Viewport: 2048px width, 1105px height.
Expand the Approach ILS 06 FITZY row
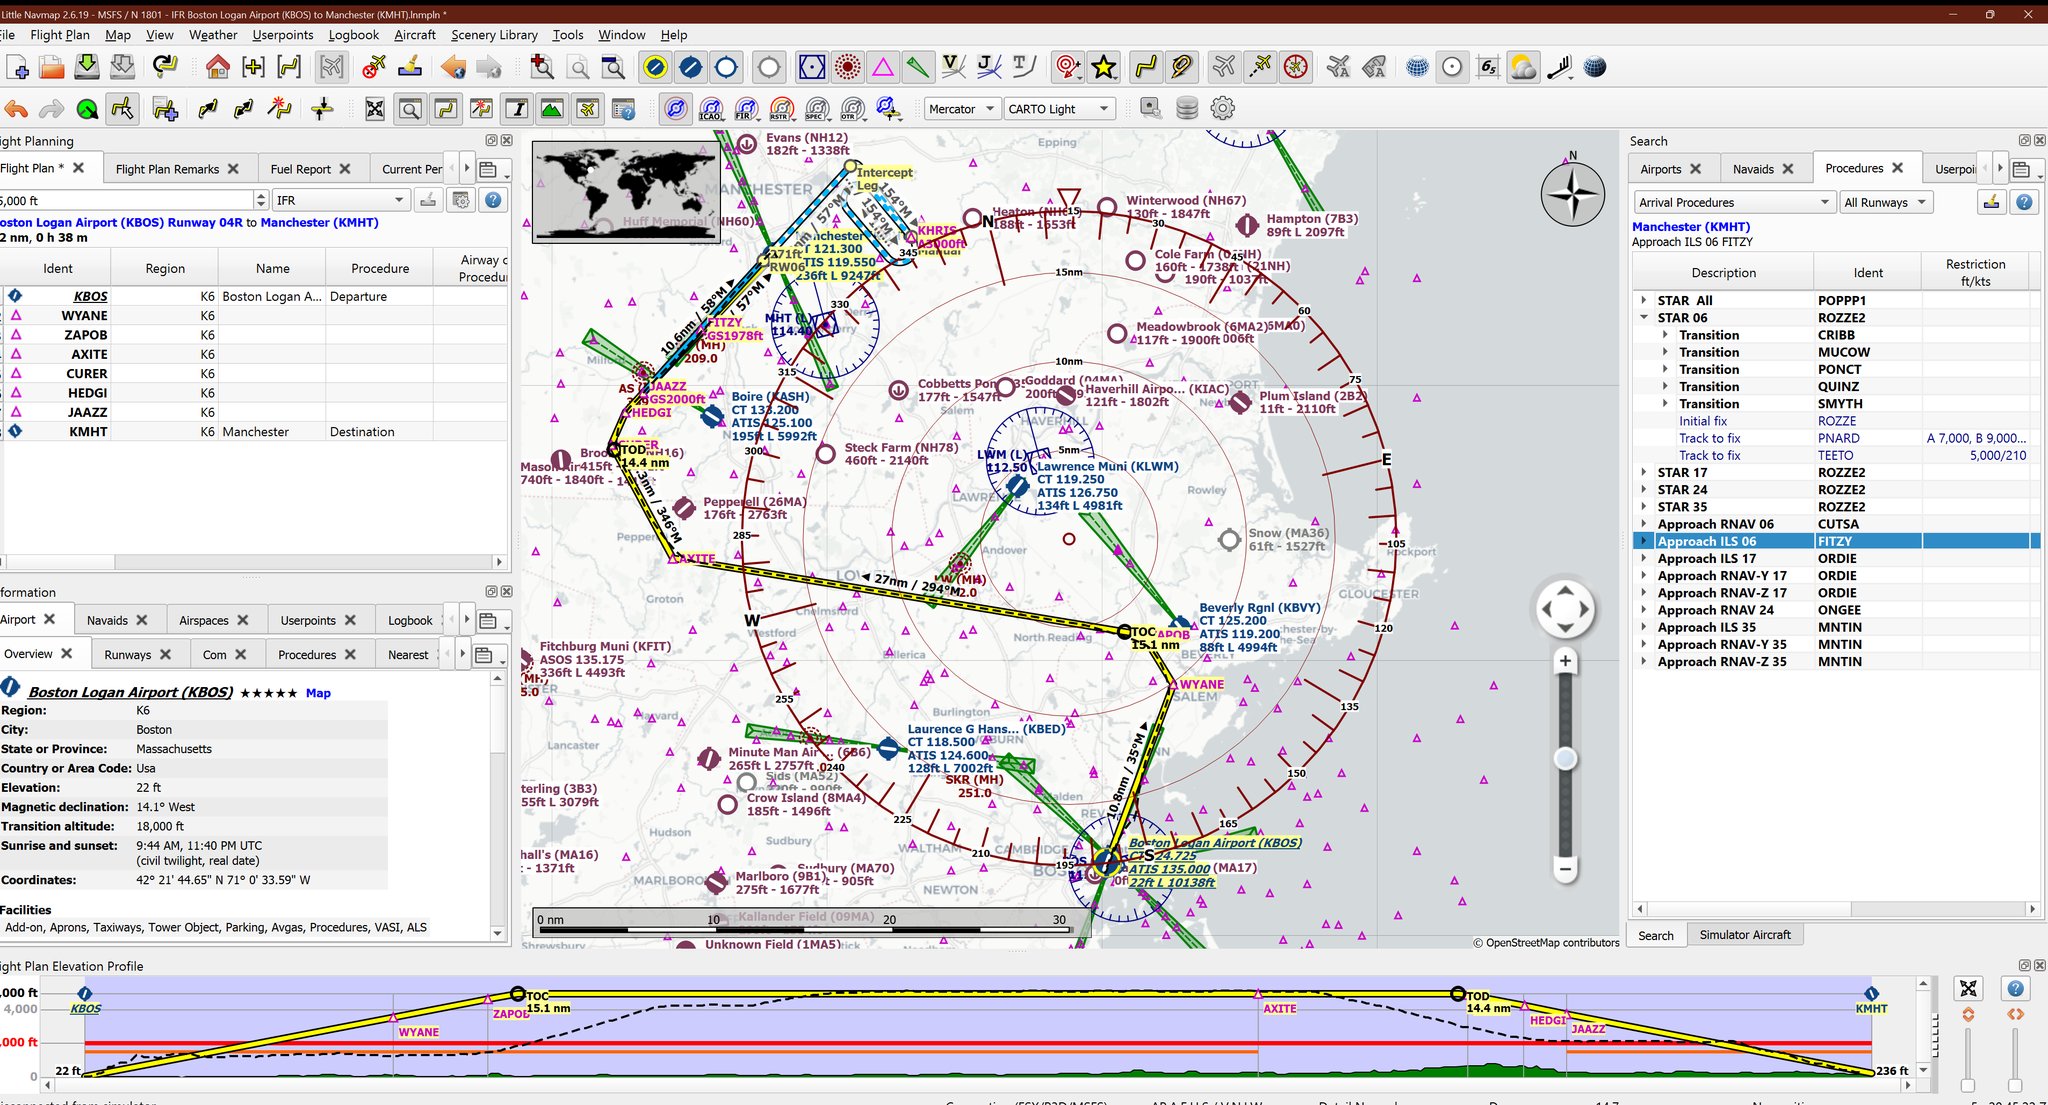(1644, 541)
